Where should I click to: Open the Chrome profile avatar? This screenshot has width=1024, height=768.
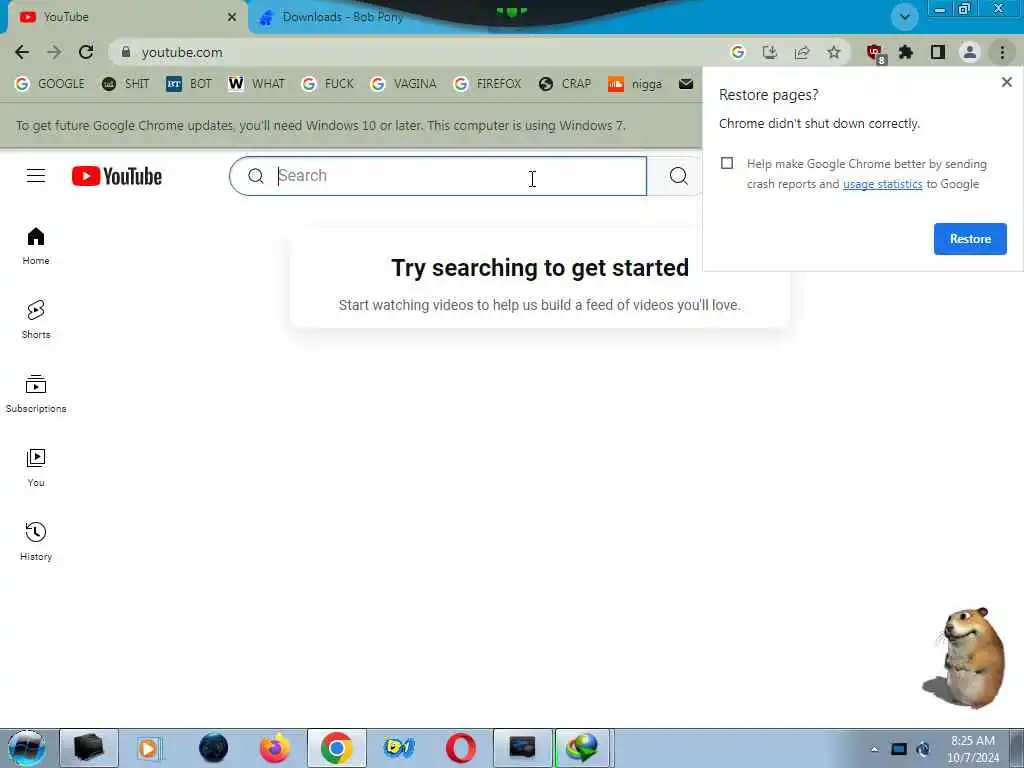click(970, 52)
